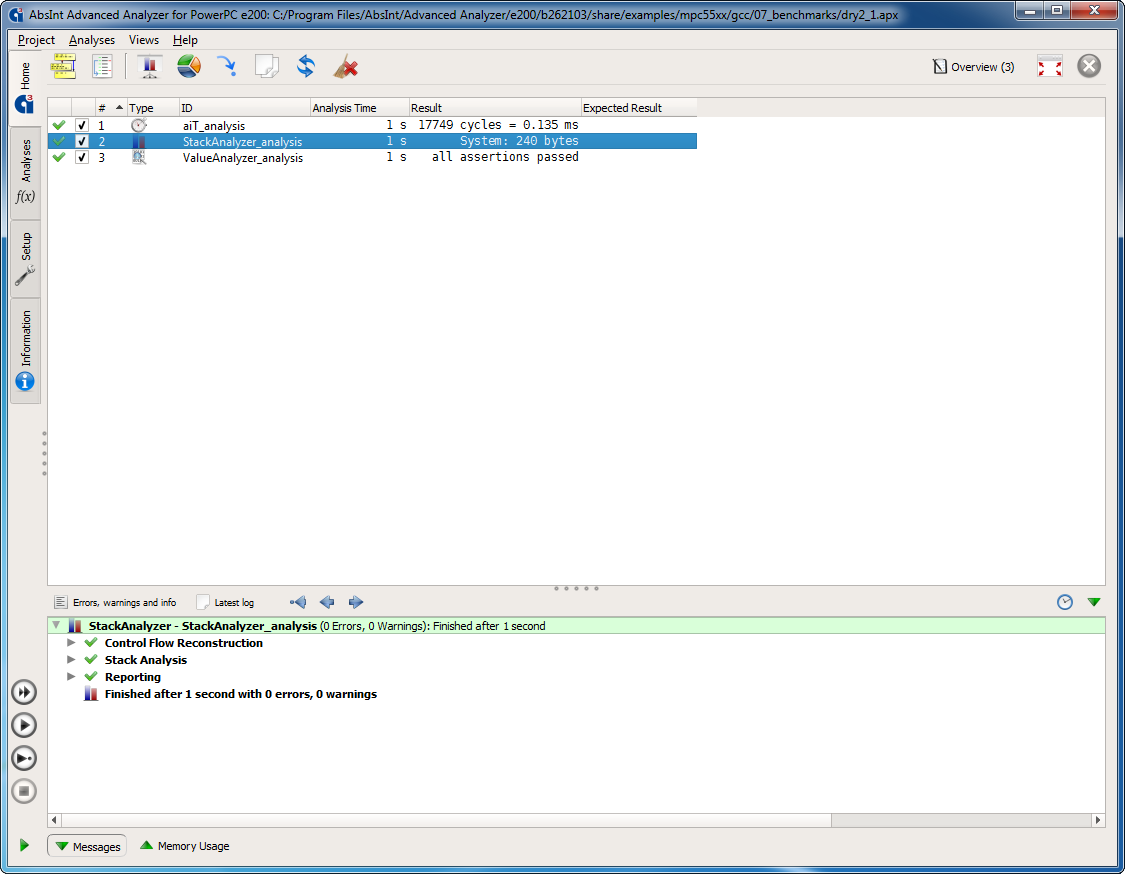This screenshot has width=1125, height=874.
Task: Click the ValueAnalyzer magnifier type icon
Action: (x=138, y=157)
